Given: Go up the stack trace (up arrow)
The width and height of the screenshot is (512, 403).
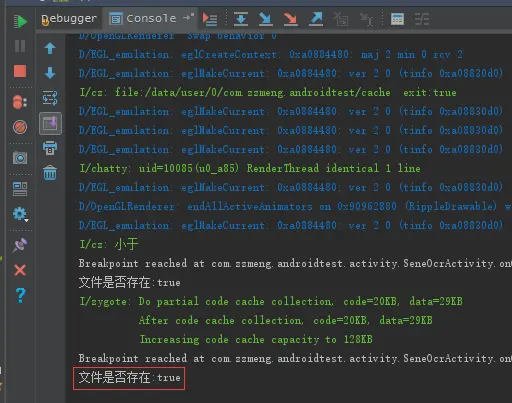Looking at the screenshot, I should 50,48.
